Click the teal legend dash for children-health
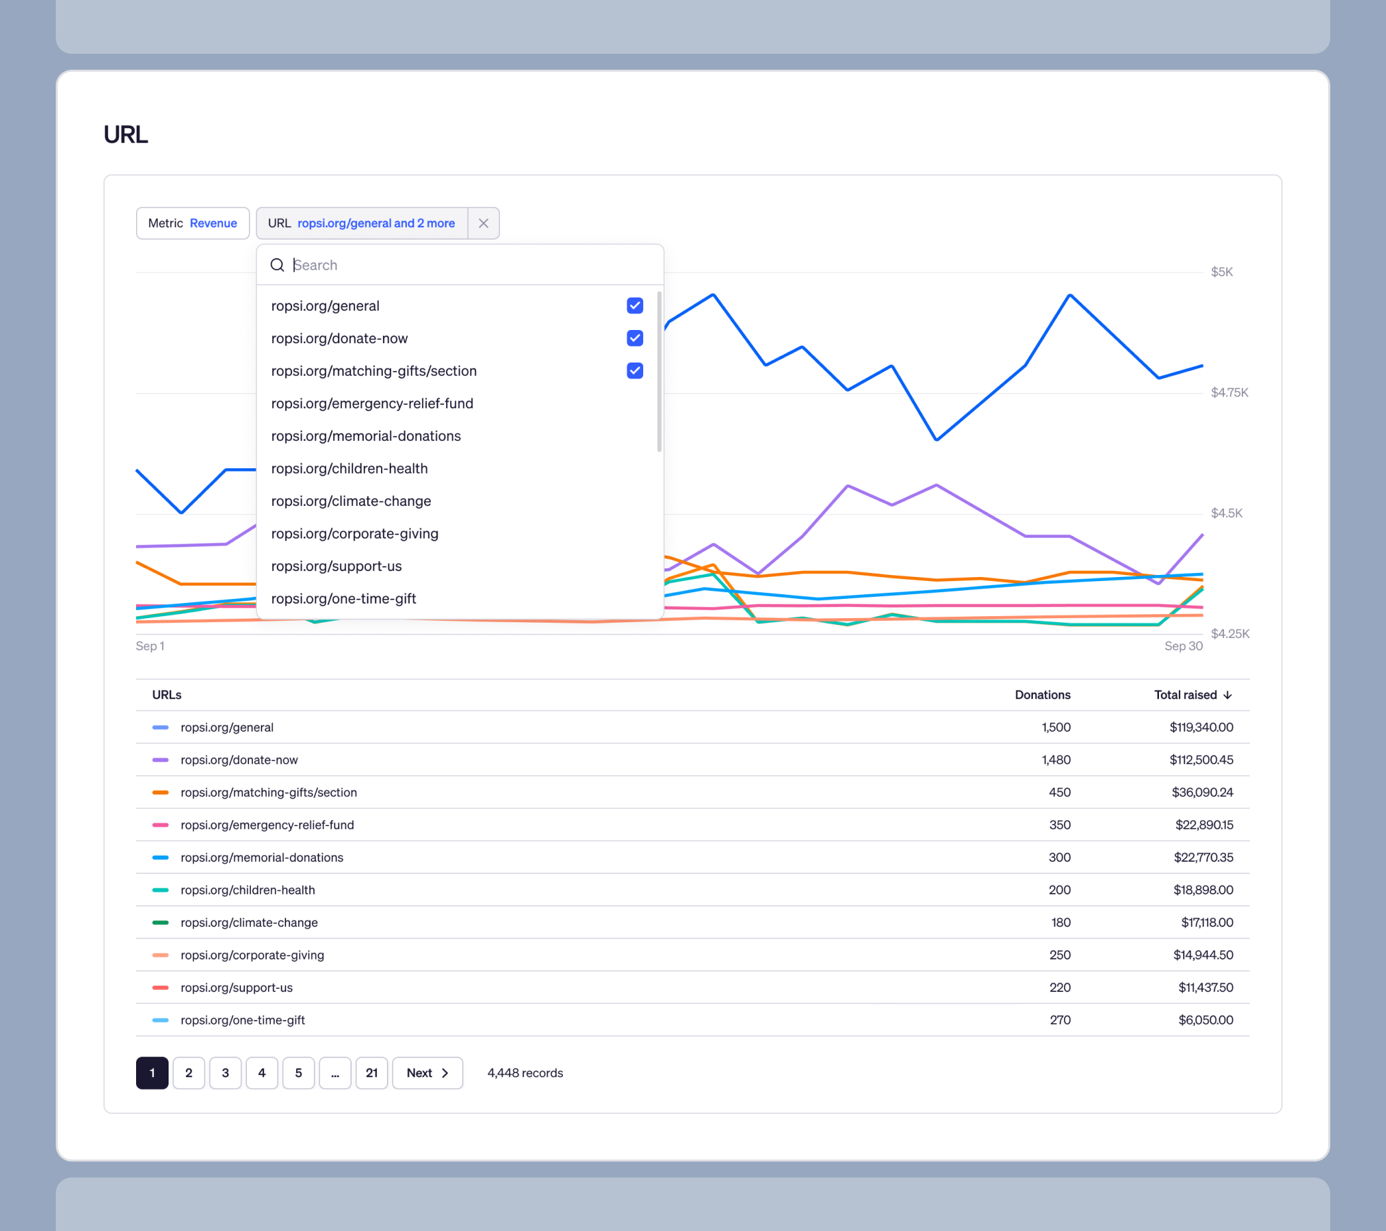This screenshot has height=1231, width=1386. pyautogui.click(x=160, y=890)
